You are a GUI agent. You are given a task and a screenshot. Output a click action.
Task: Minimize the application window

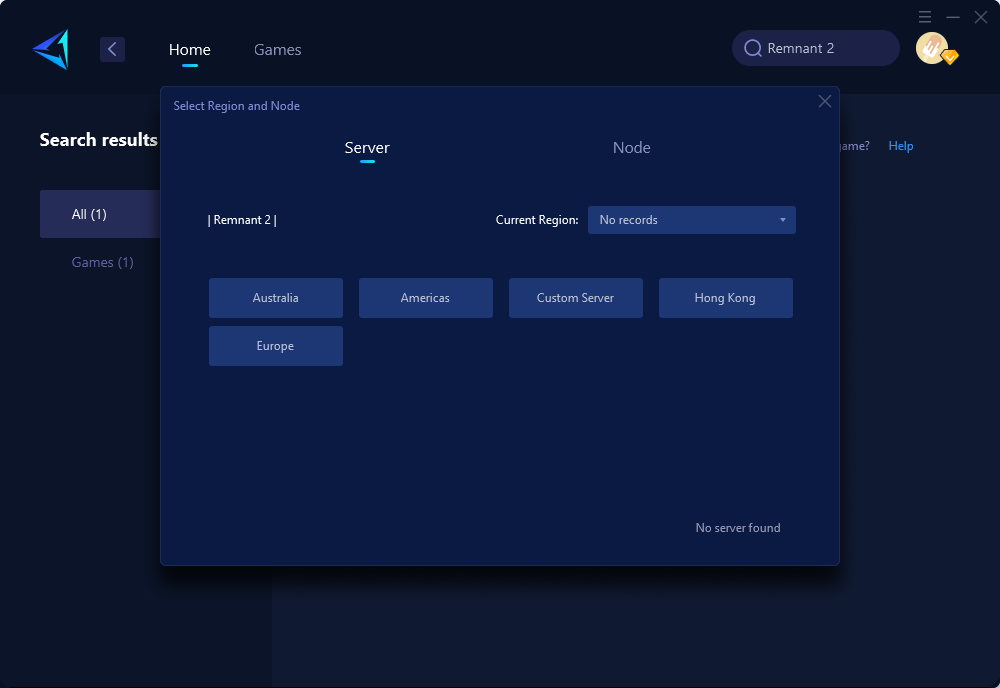(x=953, y=17)
